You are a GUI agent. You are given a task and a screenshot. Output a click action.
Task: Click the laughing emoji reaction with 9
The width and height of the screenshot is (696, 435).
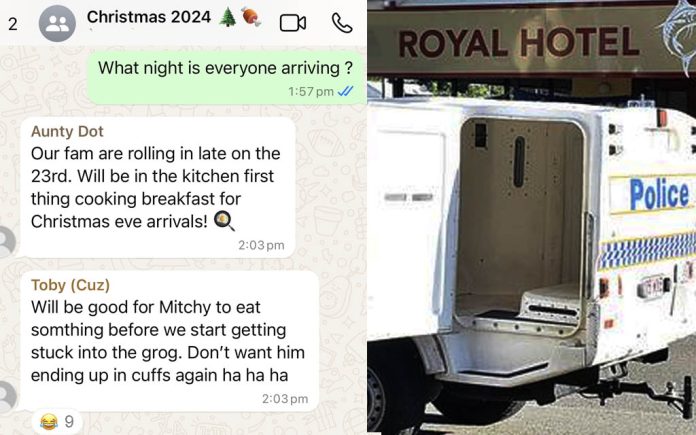click(56, 421)
